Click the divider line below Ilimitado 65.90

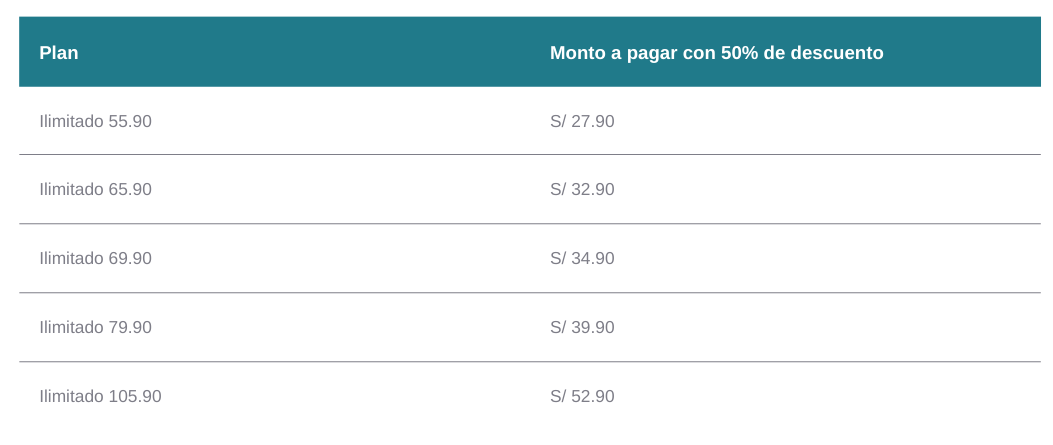point(300,224)
